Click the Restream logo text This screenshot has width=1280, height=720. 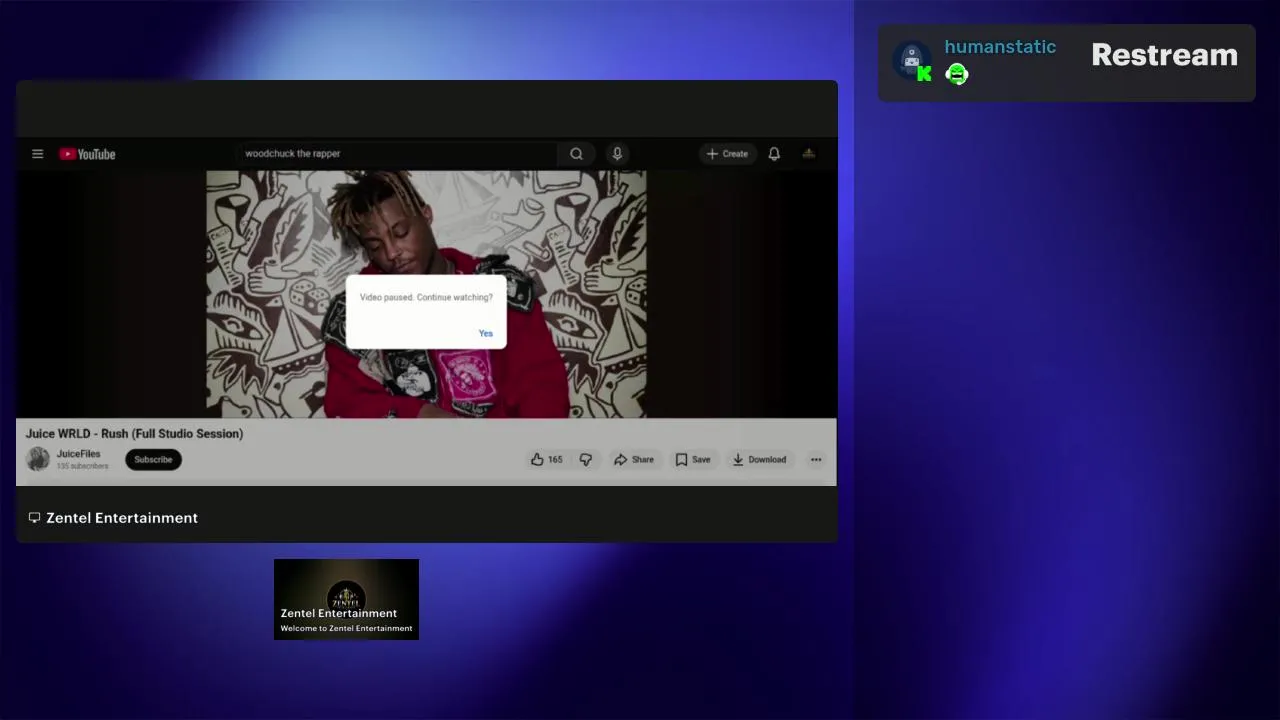click(1164, 55)
